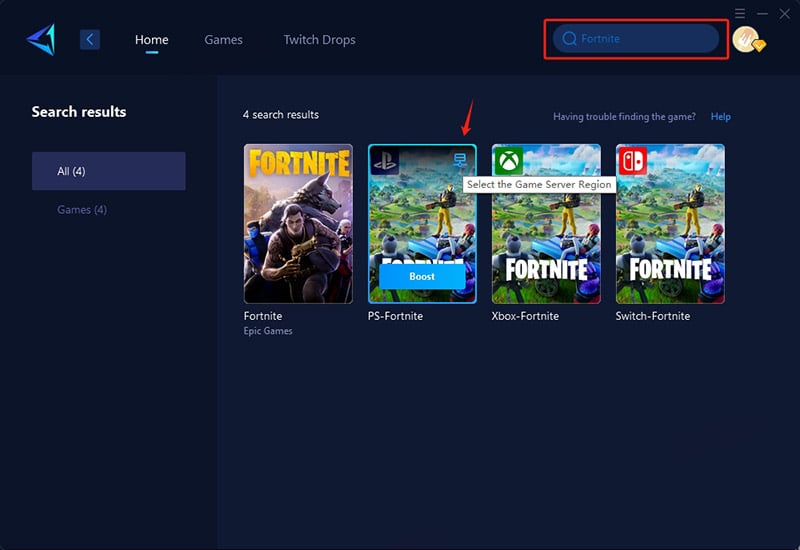Click the '4 search results' text
This screenshot has width=800, height=550.
[281, 115]
